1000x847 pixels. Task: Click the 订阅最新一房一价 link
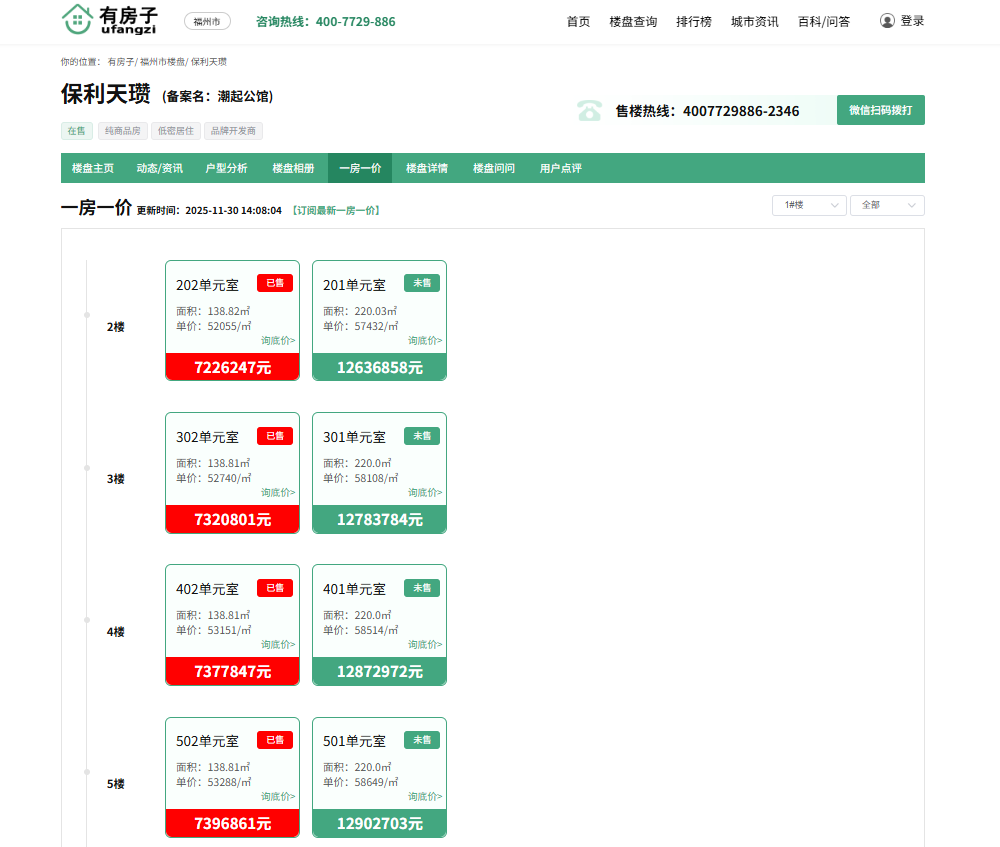(x=336, y=211)
